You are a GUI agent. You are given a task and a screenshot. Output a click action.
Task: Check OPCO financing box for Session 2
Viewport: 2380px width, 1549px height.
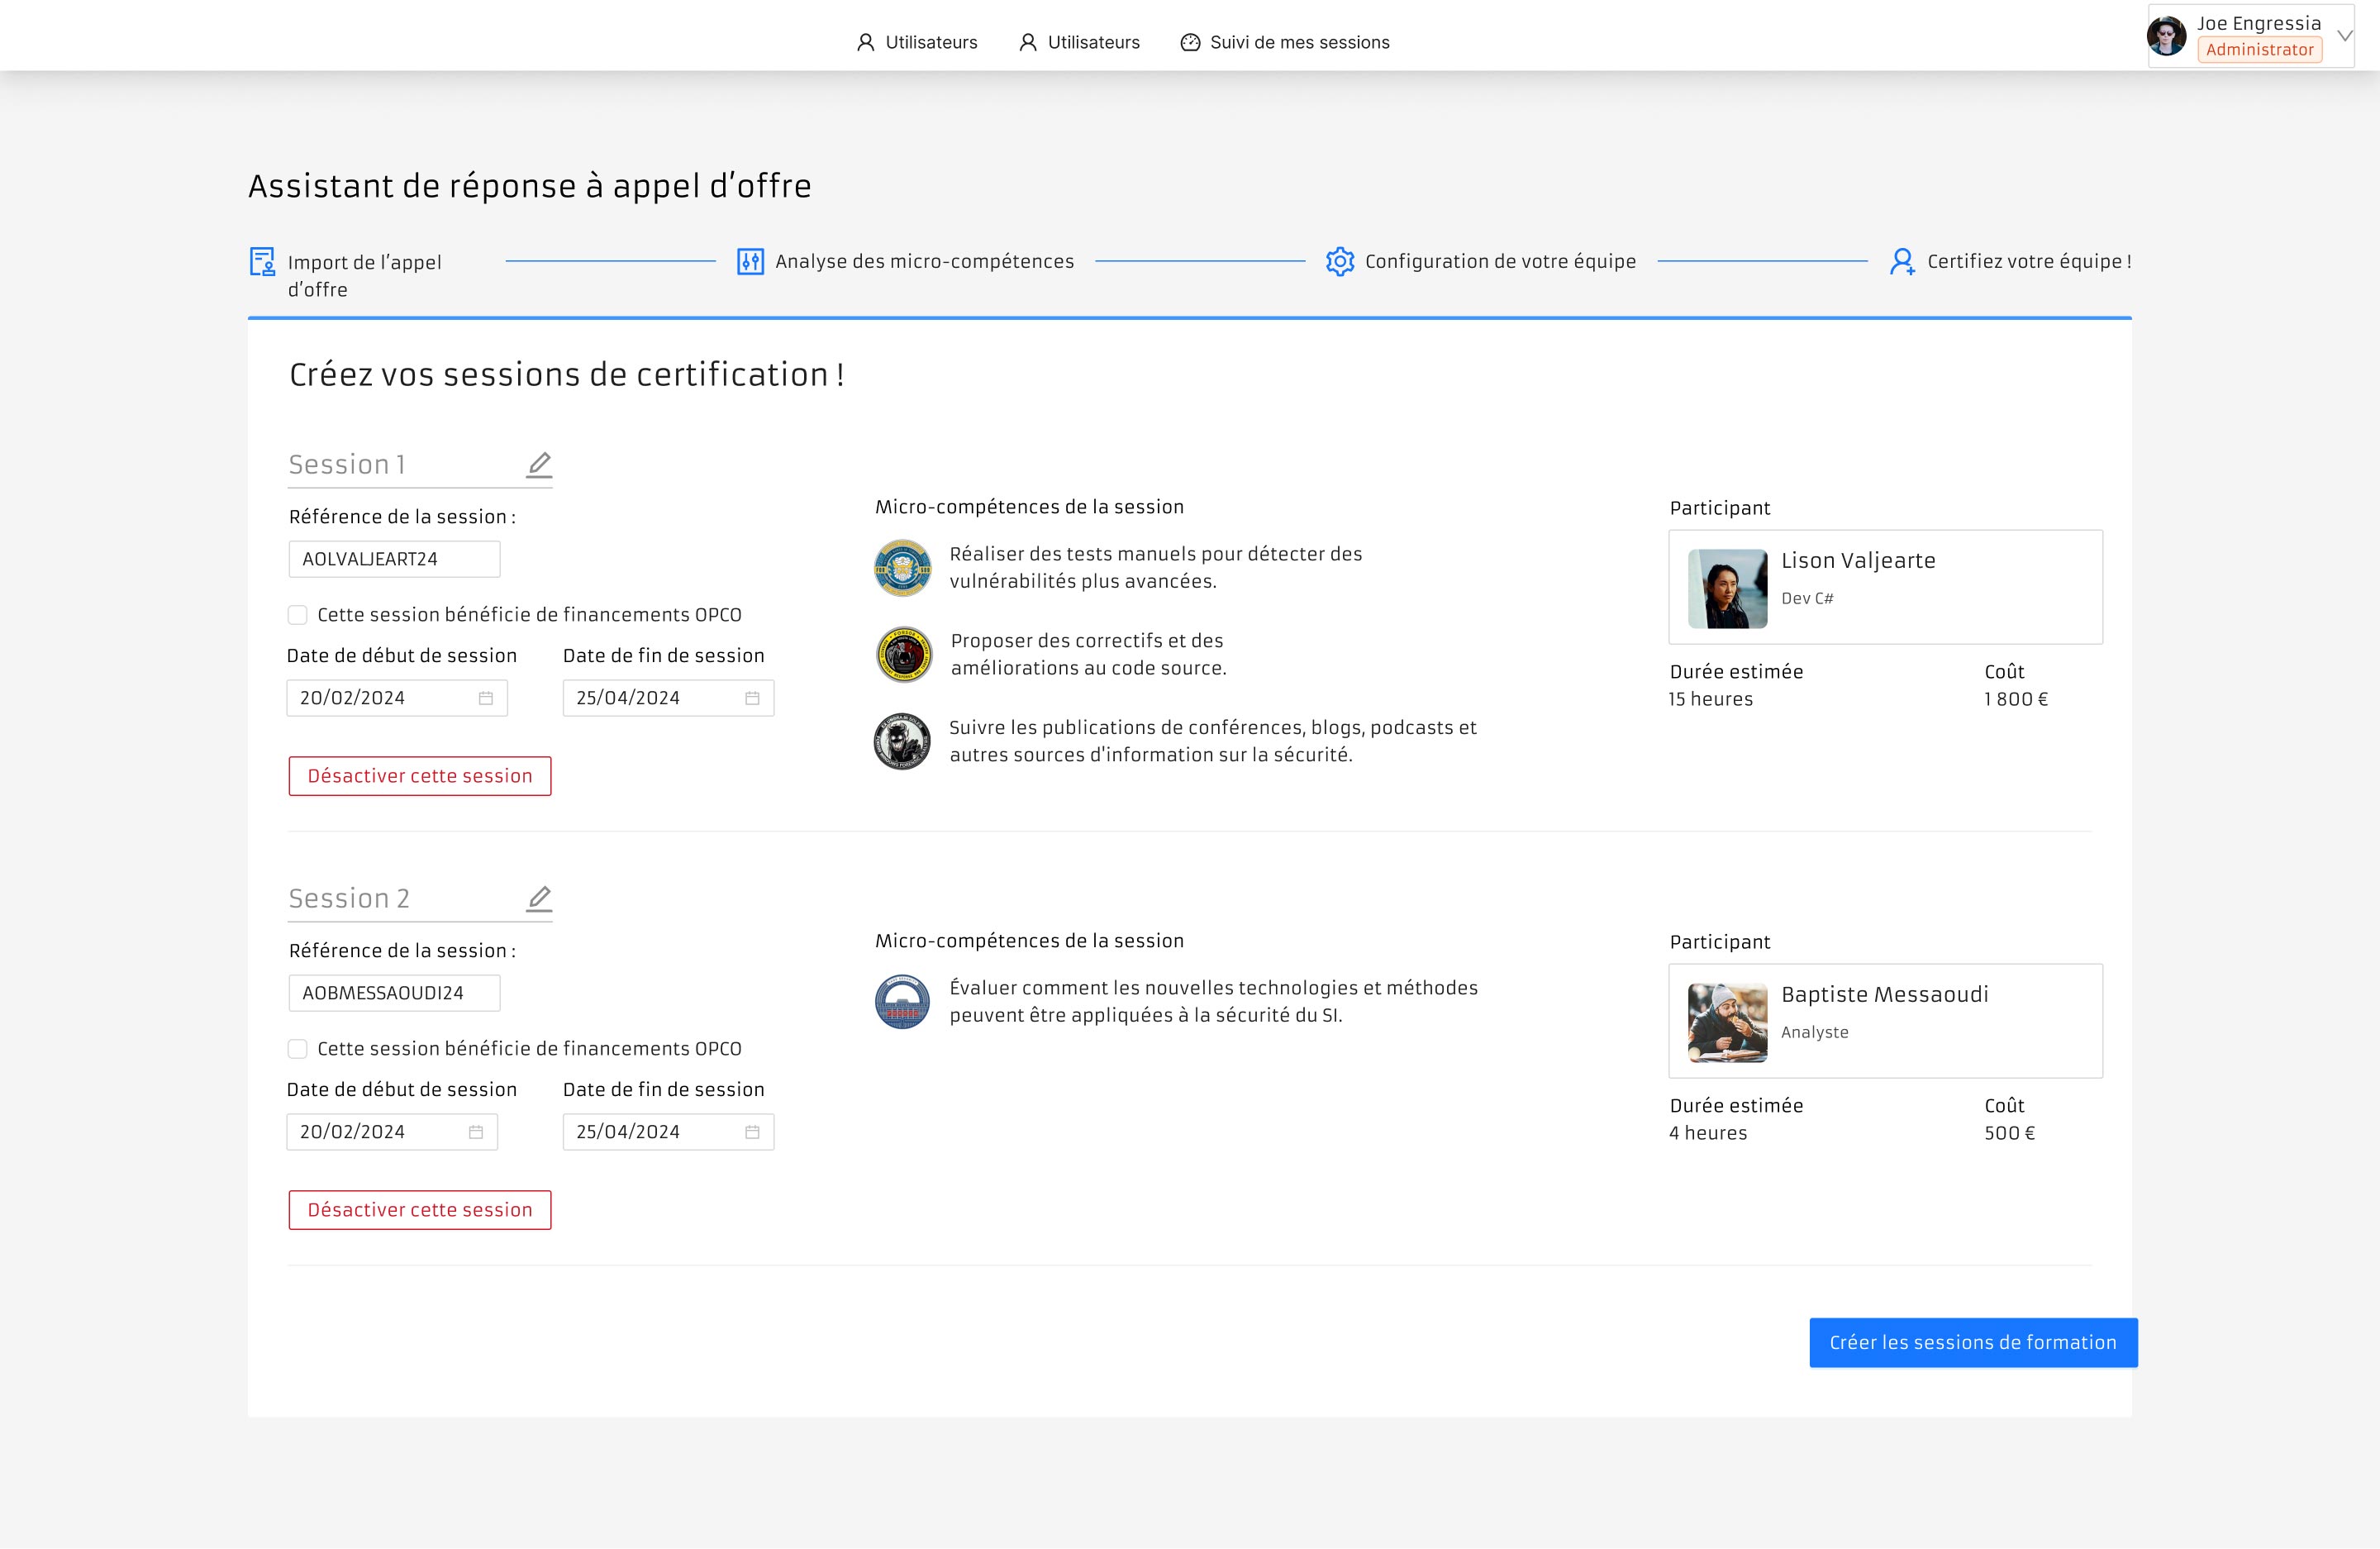tap(297, 1049)
